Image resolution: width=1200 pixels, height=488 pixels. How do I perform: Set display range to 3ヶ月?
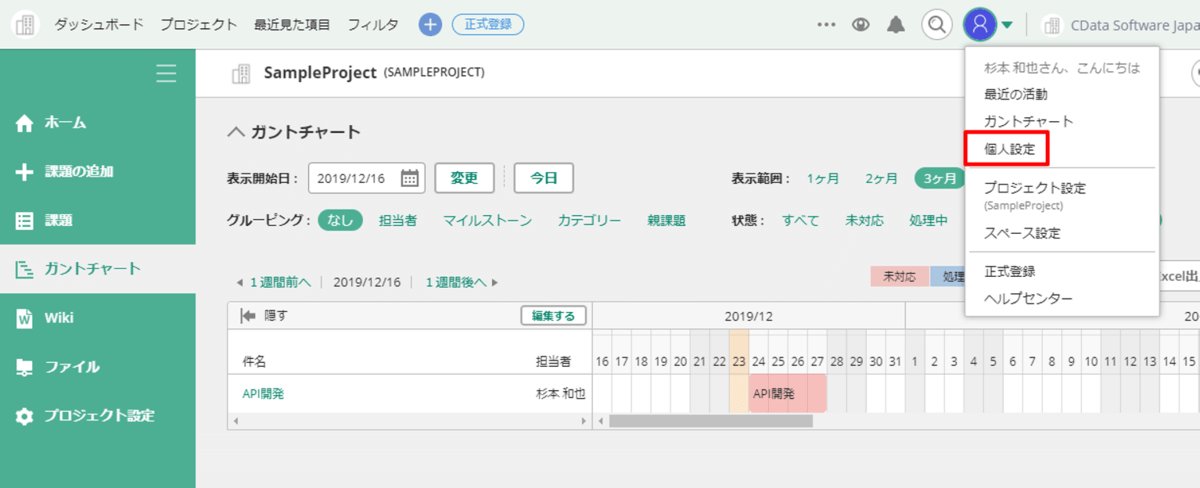(939, 178)
